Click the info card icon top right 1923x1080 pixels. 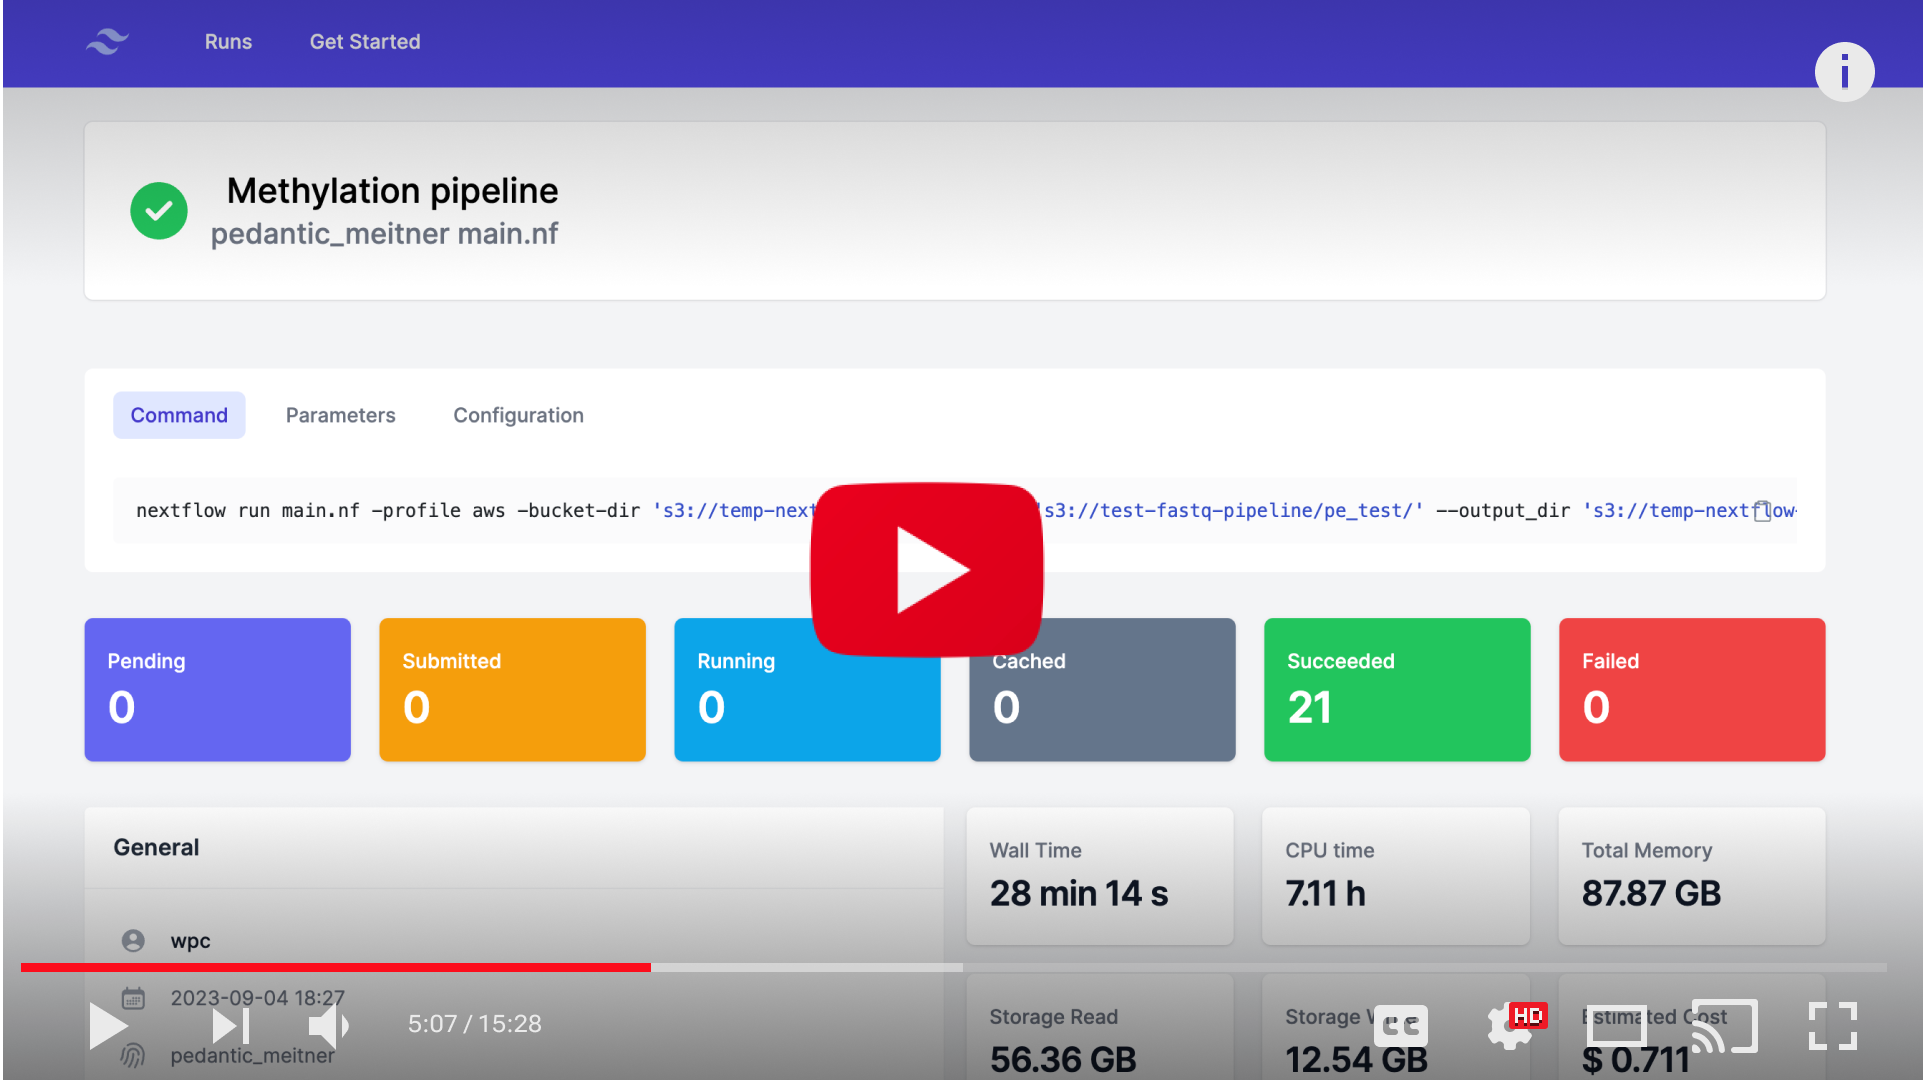tap(1844, 72)
